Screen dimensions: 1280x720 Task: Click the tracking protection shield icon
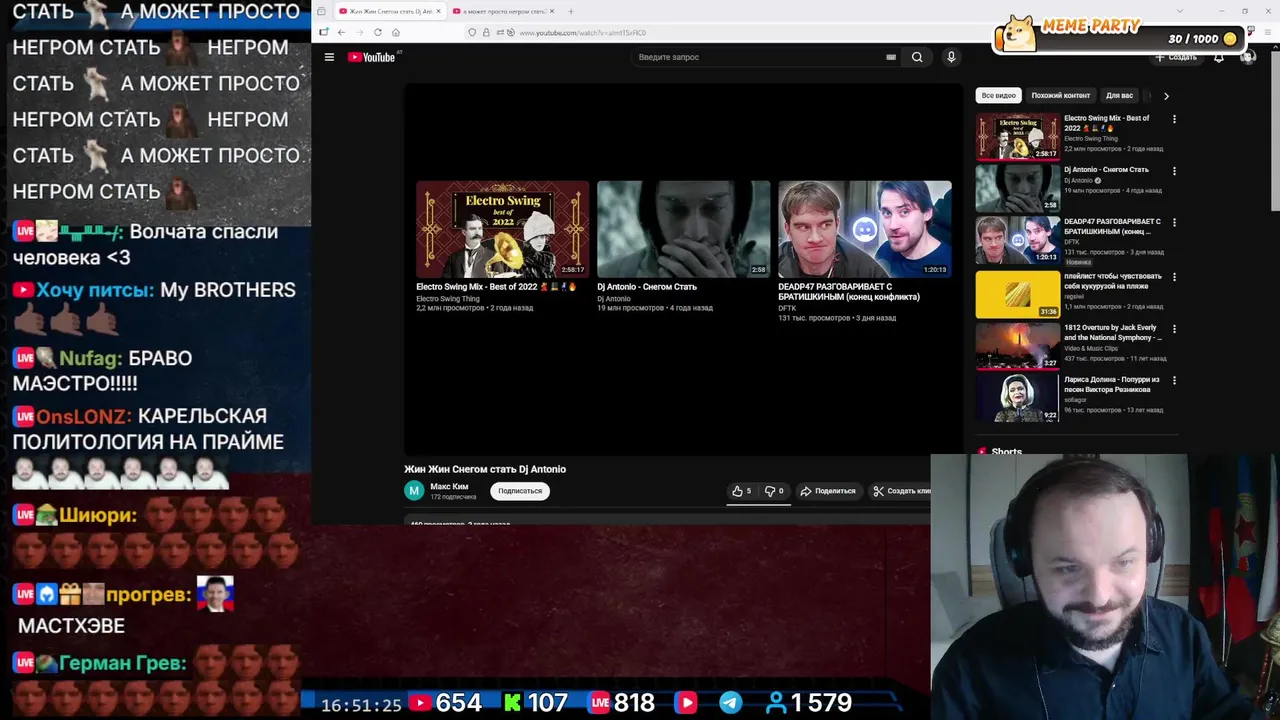click(x=472, y=32)
